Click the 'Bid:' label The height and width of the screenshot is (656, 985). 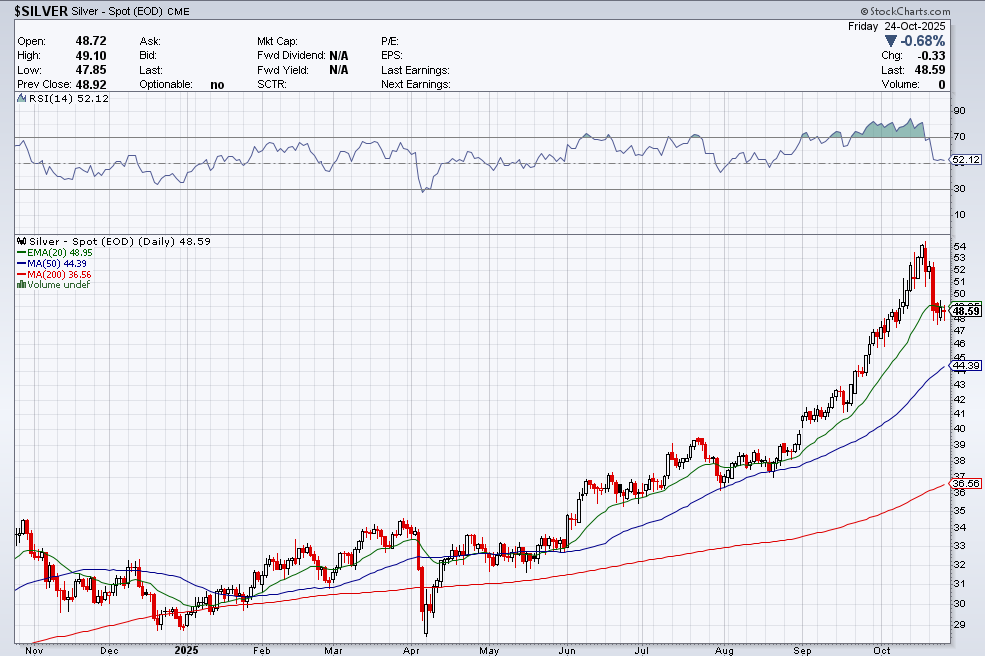[x=148, y=56]
